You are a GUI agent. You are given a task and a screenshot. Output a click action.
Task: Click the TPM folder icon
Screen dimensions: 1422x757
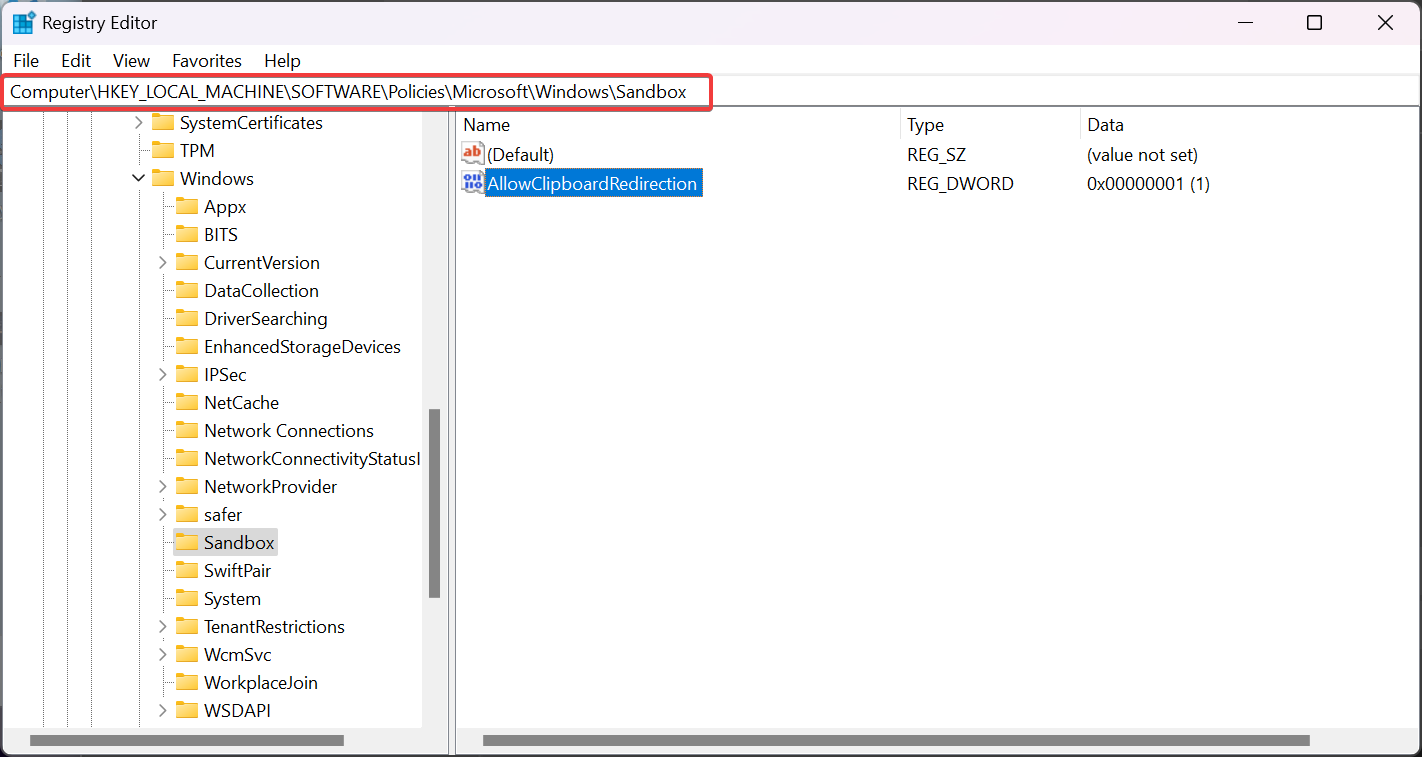(x=163, y=151)
